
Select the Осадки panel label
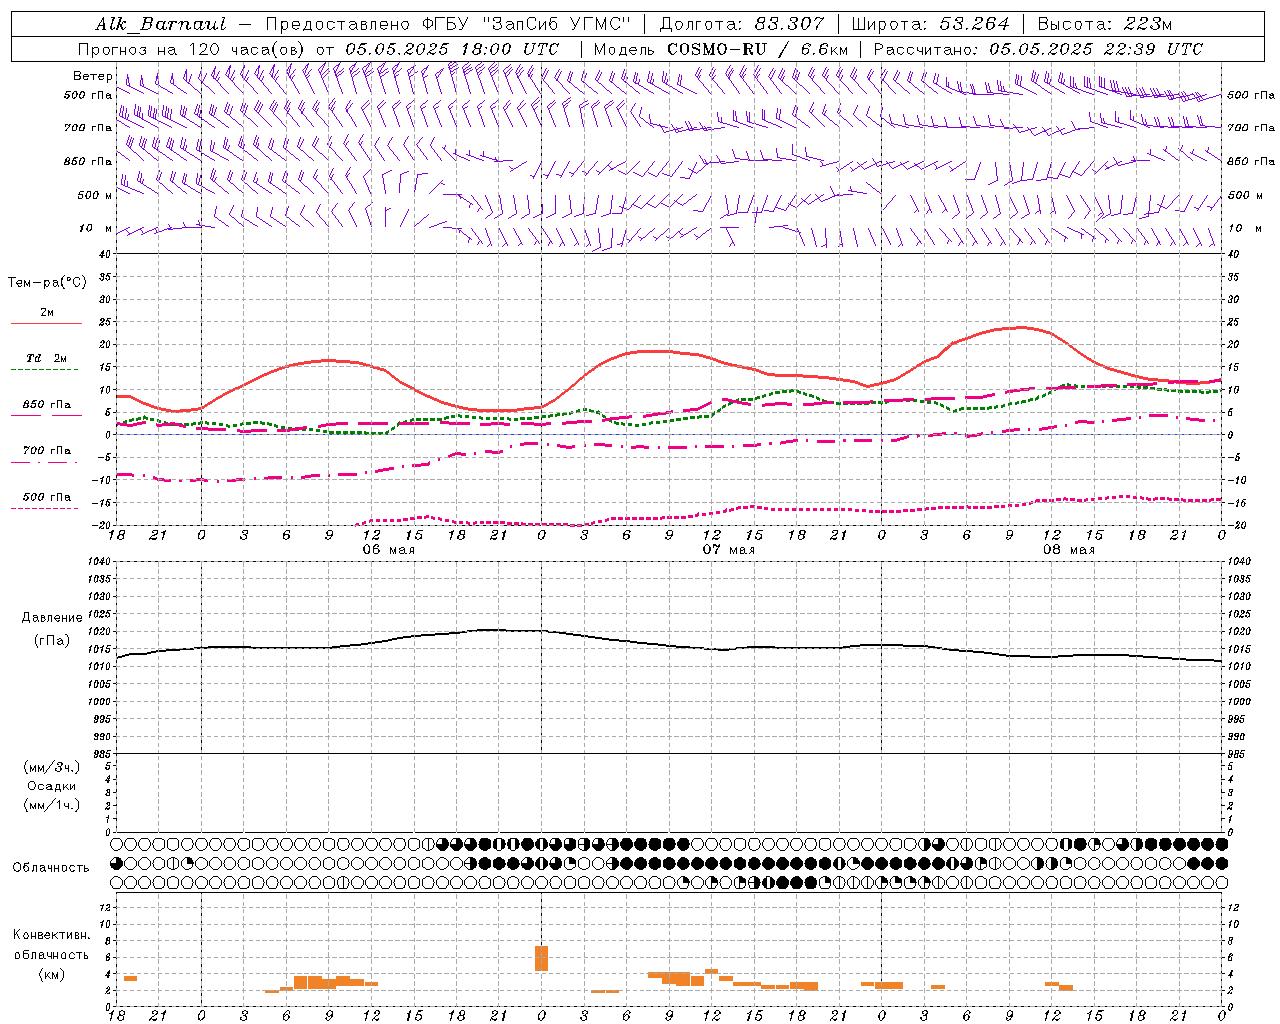pos(51,786)
